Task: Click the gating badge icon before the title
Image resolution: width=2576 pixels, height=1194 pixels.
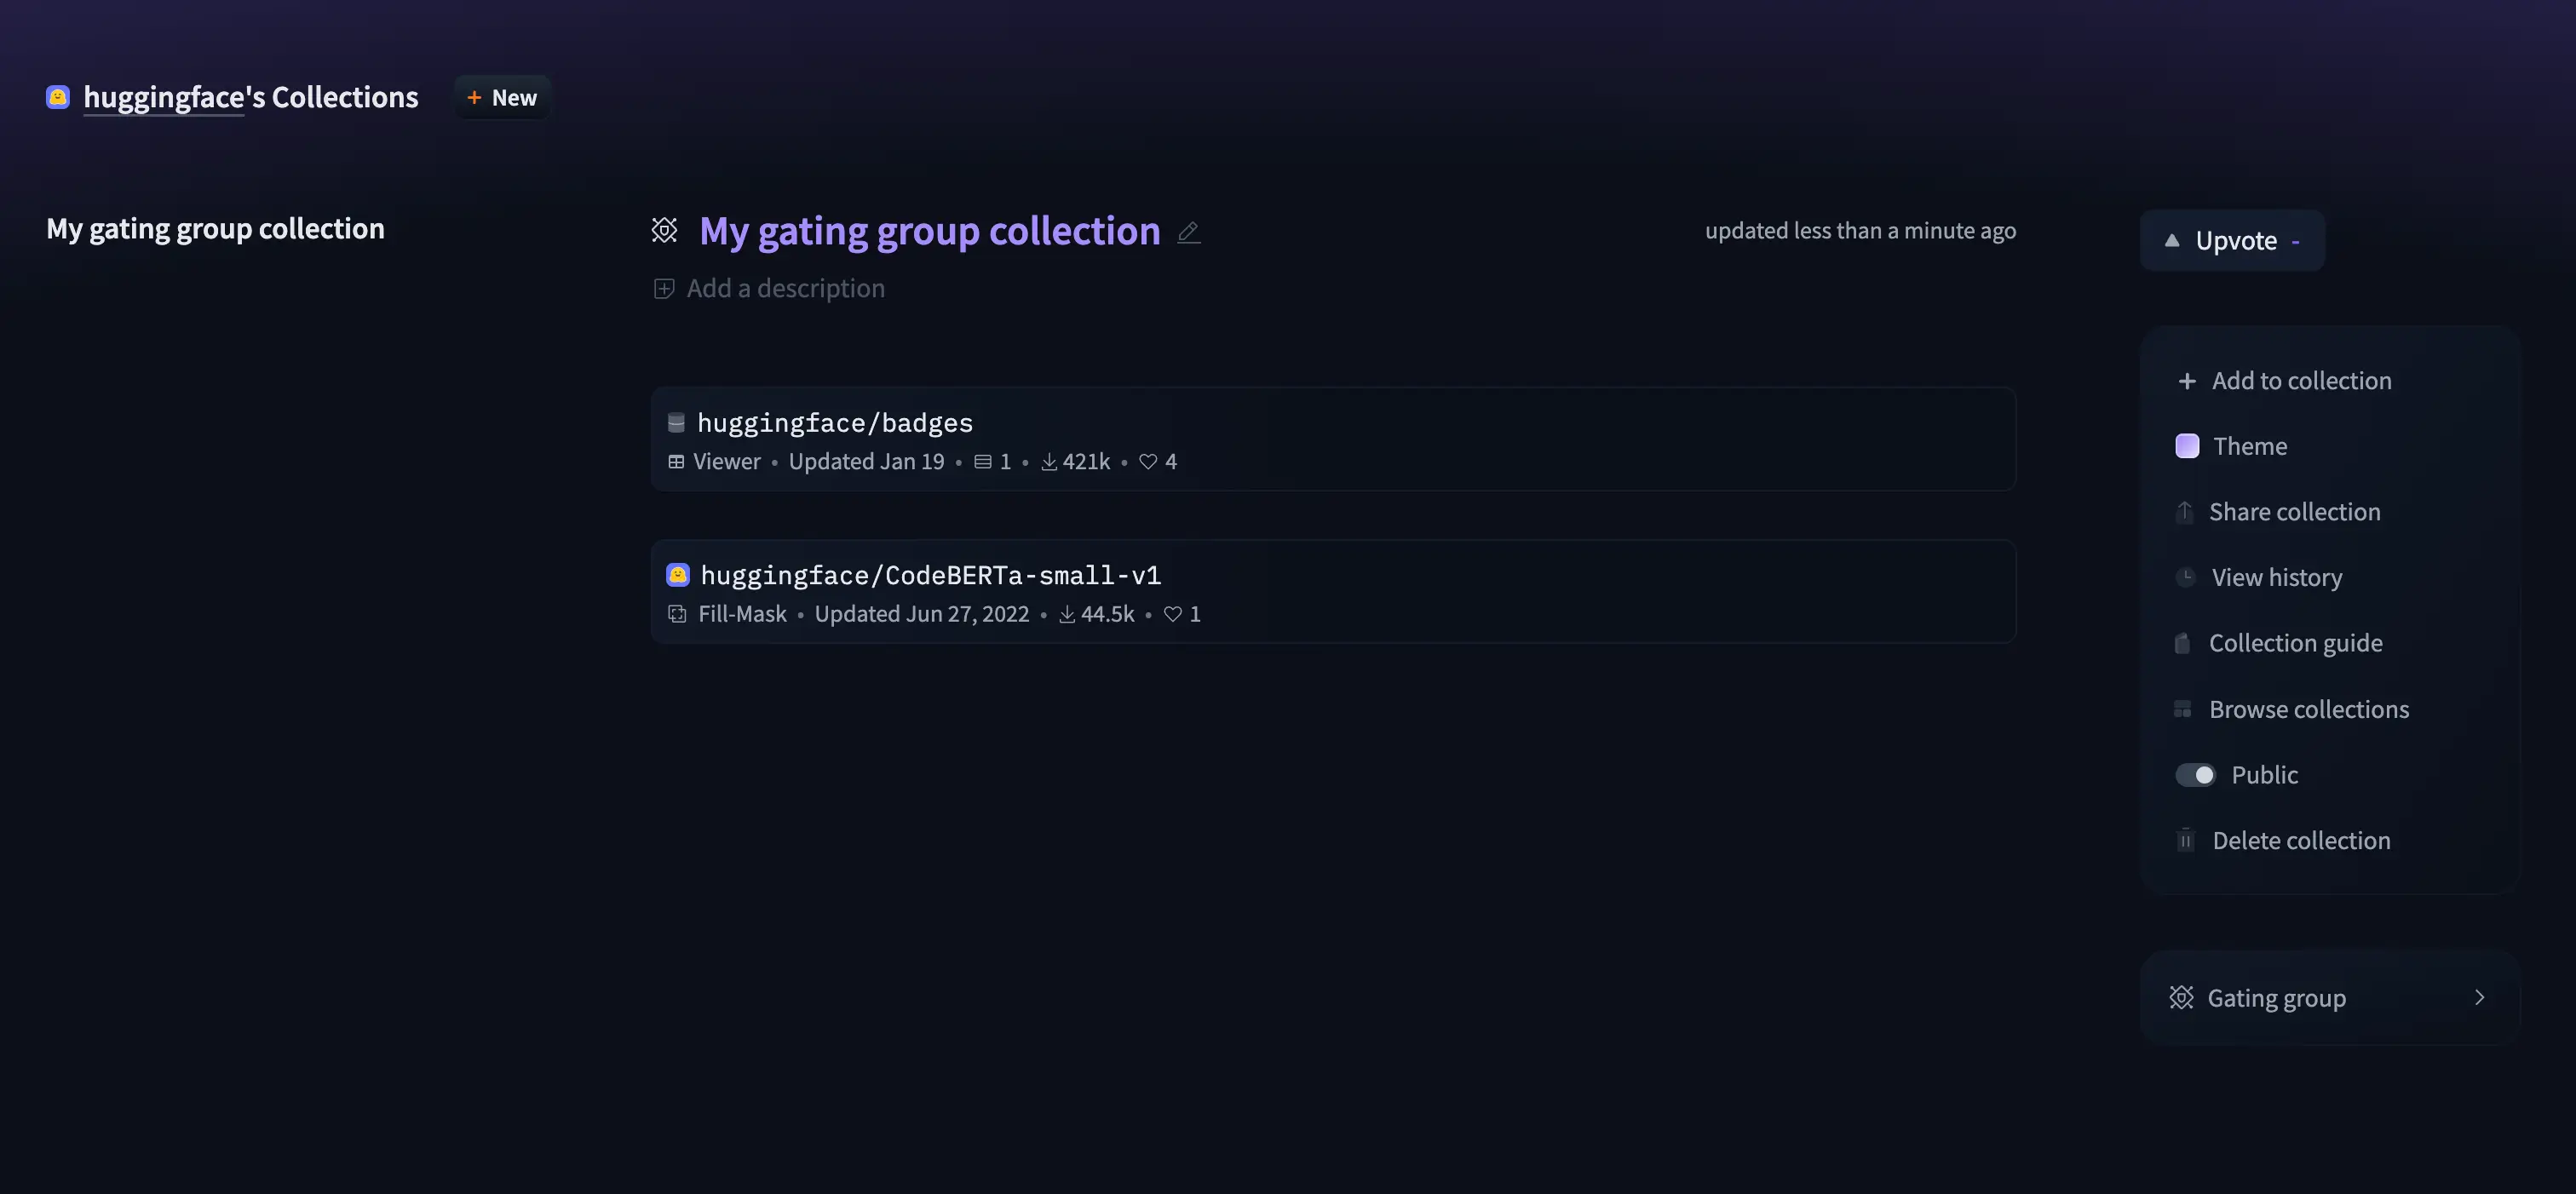Action: pos(664,231)
